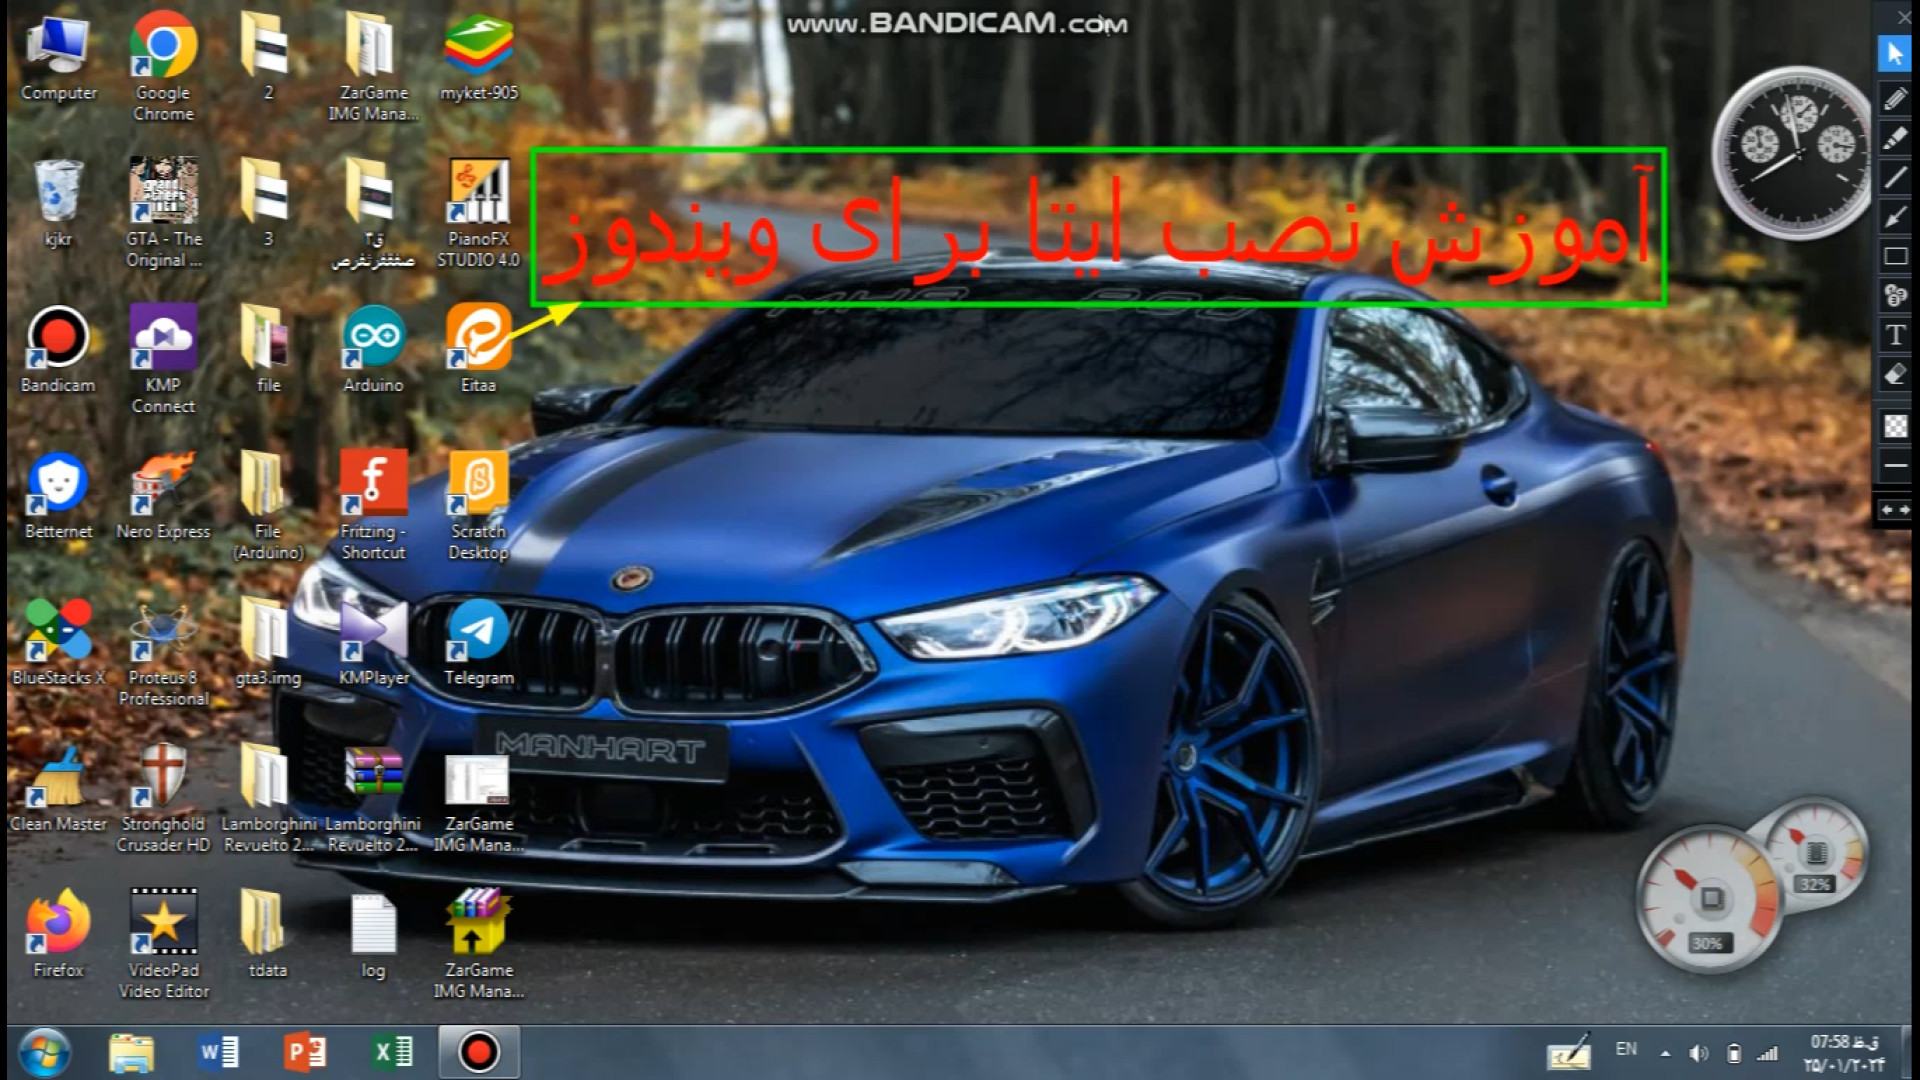Select the cursor tool in drawing toolbar
This screenshot has height=1080, width=1920.
[1895, 54]
